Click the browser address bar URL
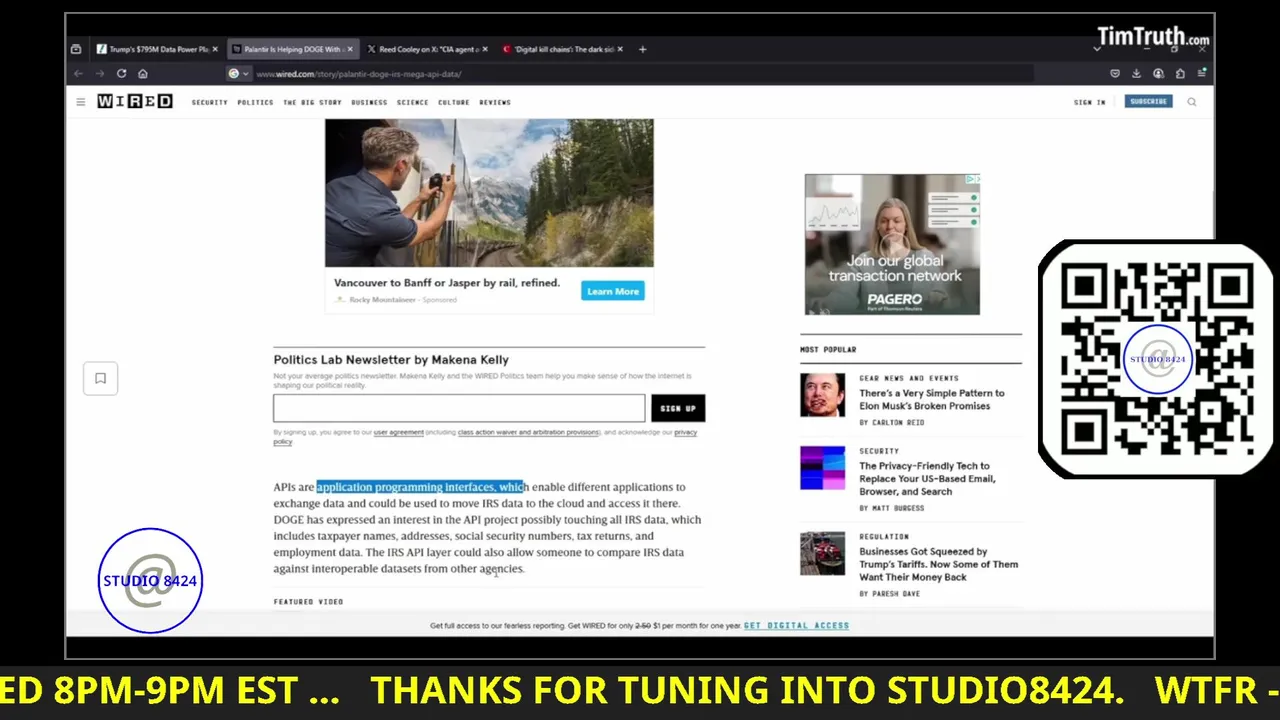 358,74
